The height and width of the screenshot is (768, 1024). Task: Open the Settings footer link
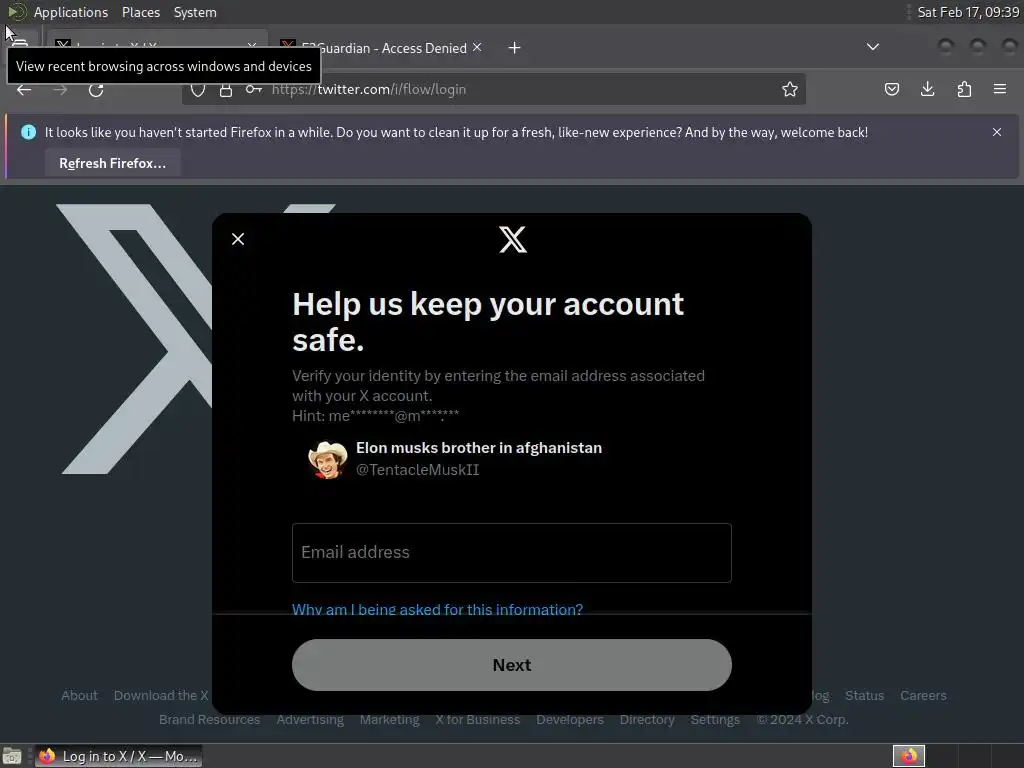(714, 719)
